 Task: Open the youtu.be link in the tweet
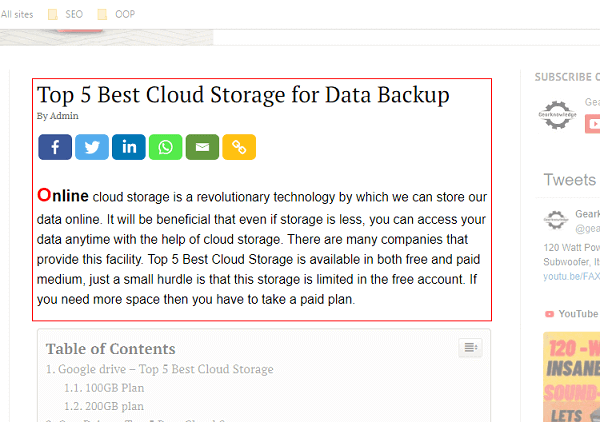[x=571, y=276]
